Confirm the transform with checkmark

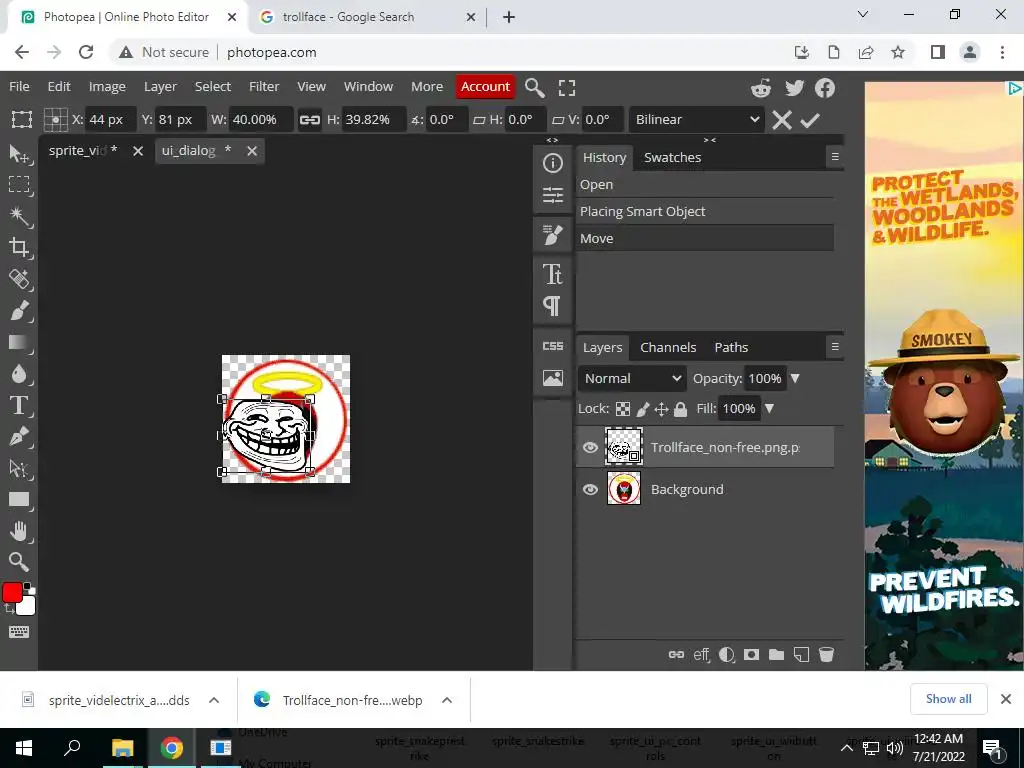click(x=810, y=120)
